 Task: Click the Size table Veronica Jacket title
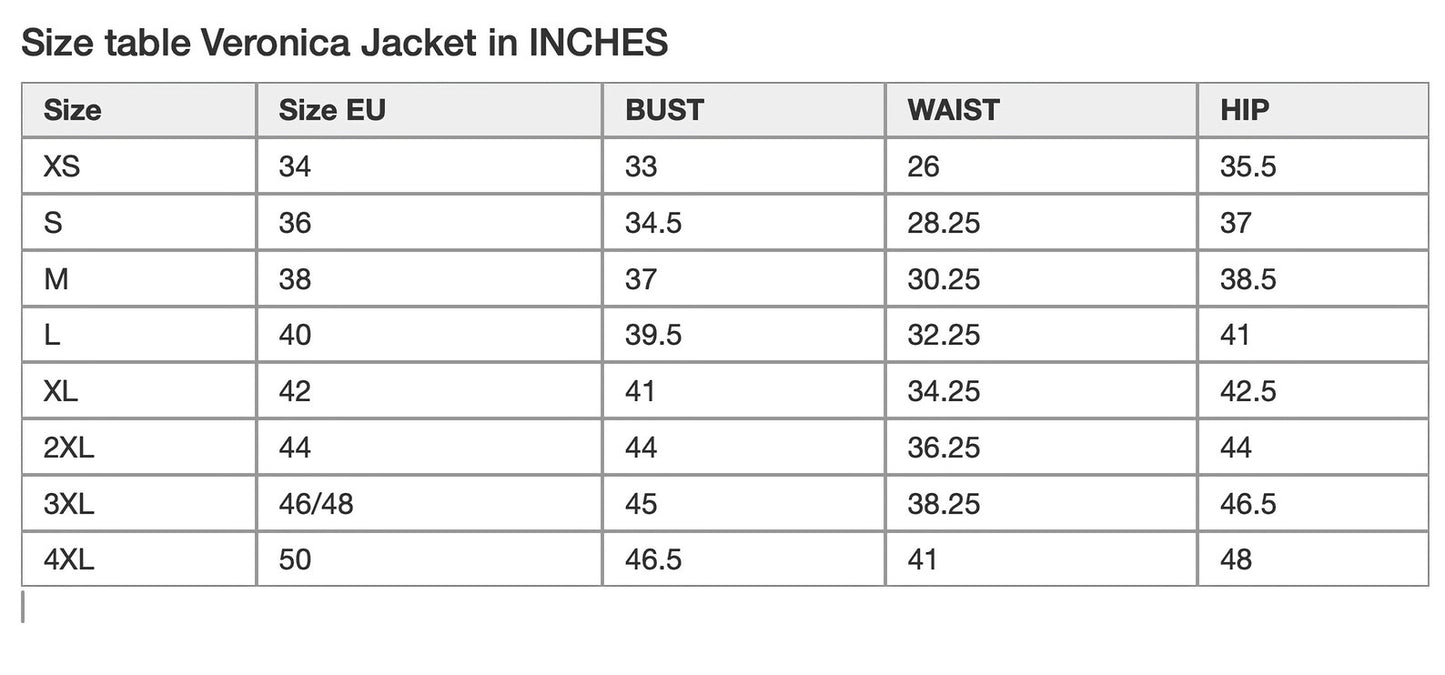344,43
